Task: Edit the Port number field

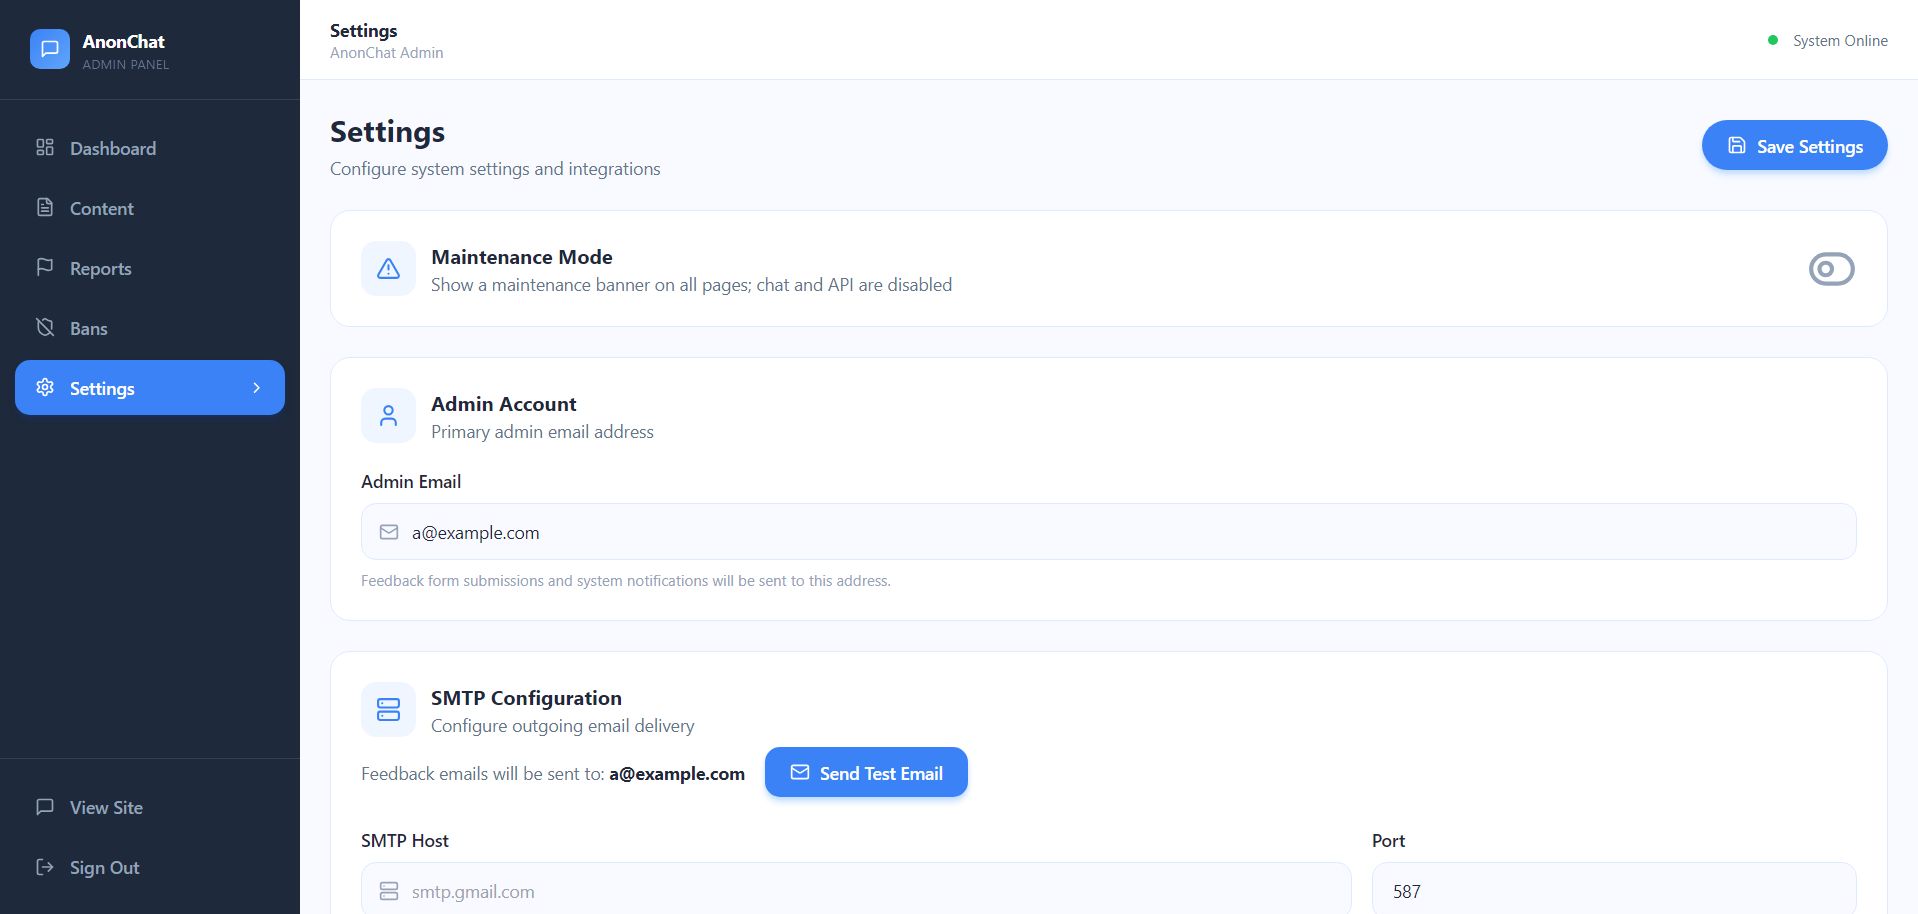Action: 1613,891
